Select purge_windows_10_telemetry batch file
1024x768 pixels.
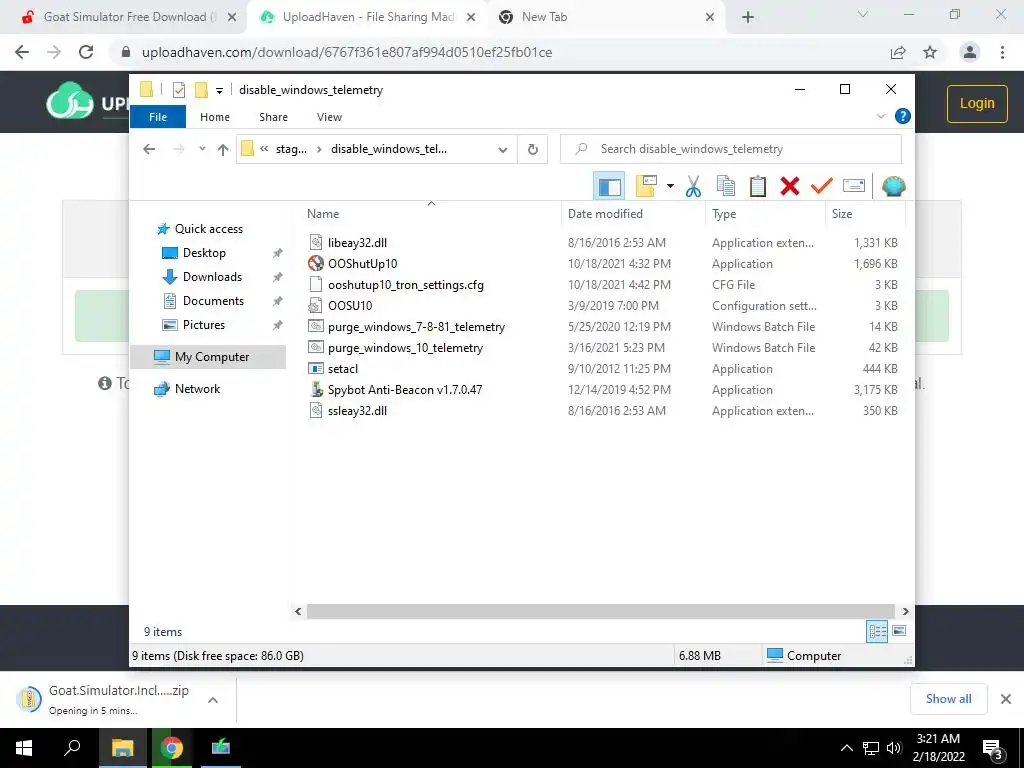[405, 348]
